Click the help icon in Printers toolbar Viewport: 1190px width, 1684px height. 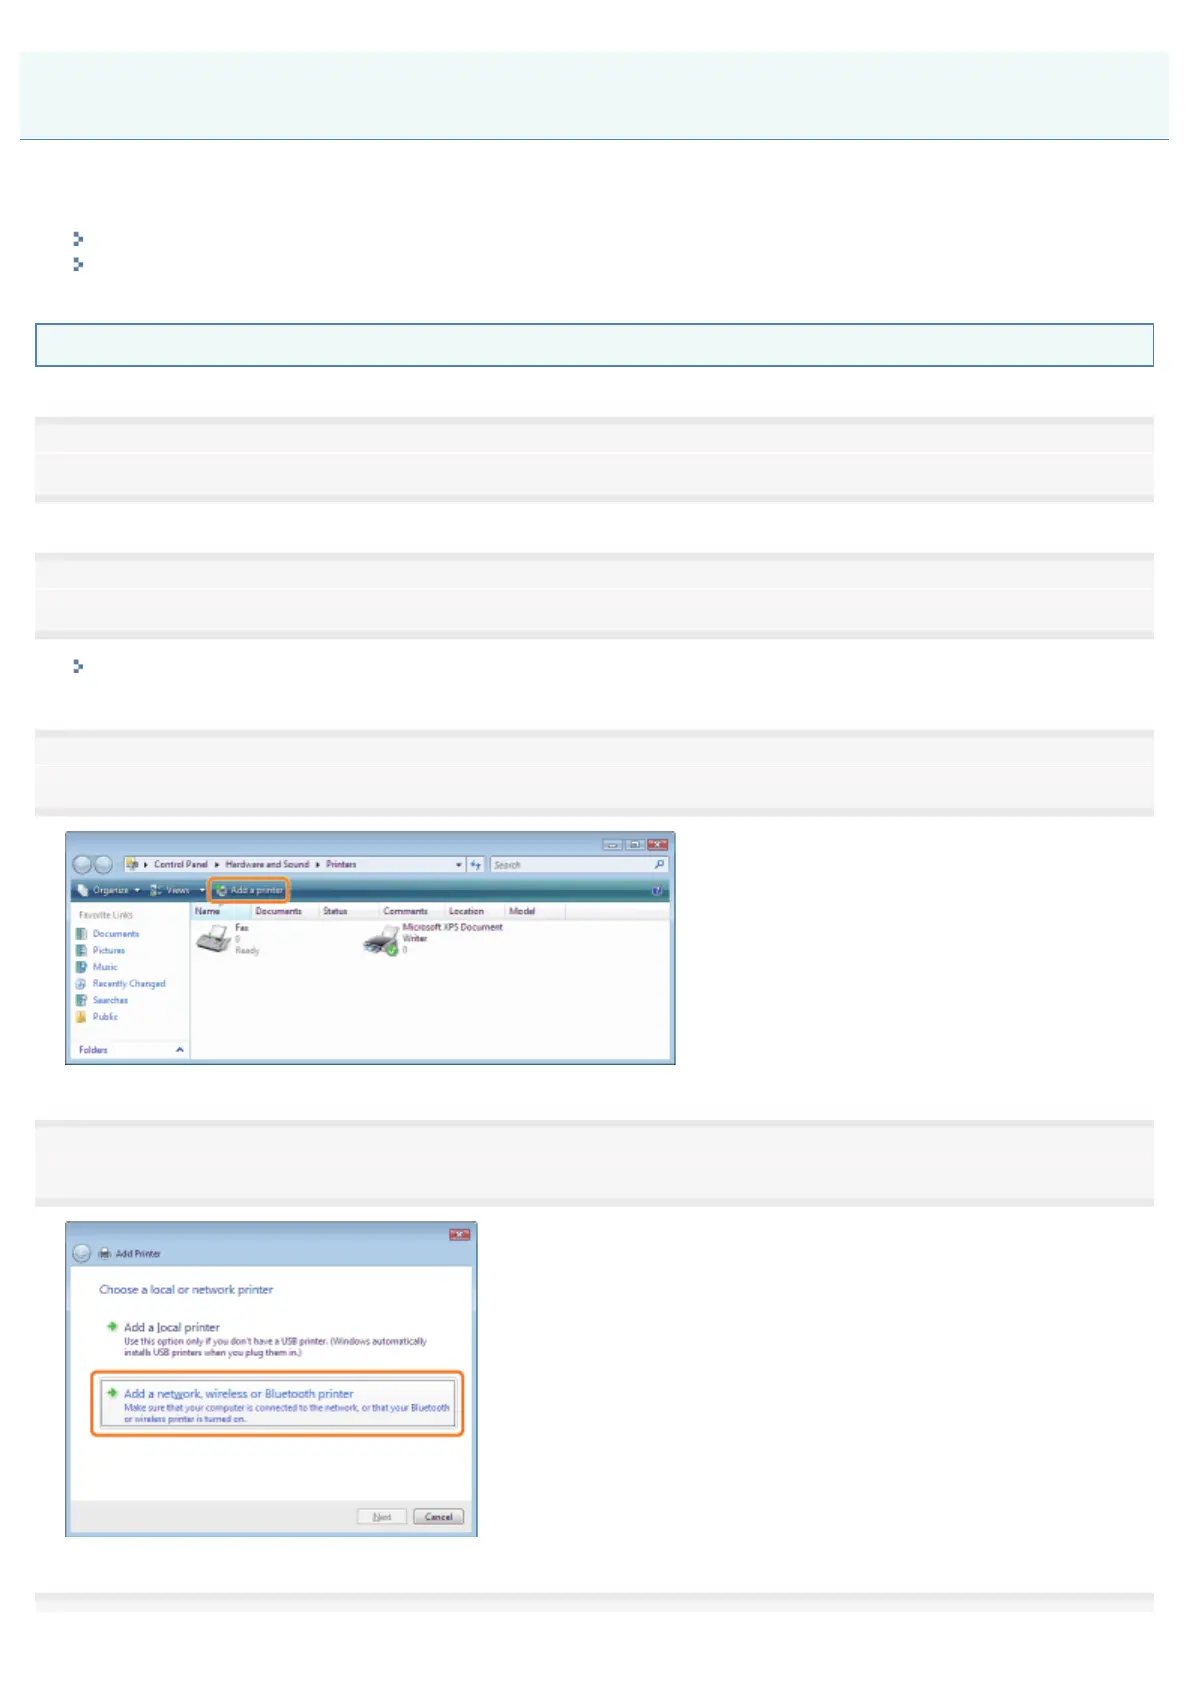click(x=657, y=890)
